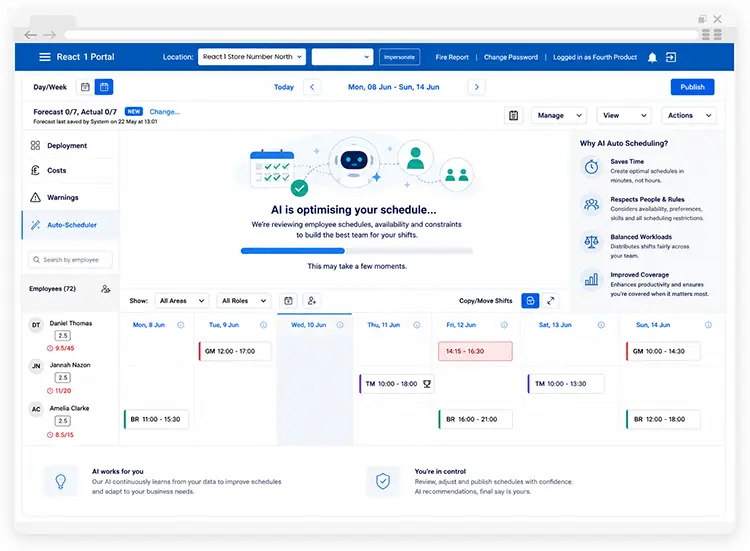Click info icon for Wed, 10 Jun
Image resolution: width=750 pixels, height=551 pixels.
(x=340, y=325)
